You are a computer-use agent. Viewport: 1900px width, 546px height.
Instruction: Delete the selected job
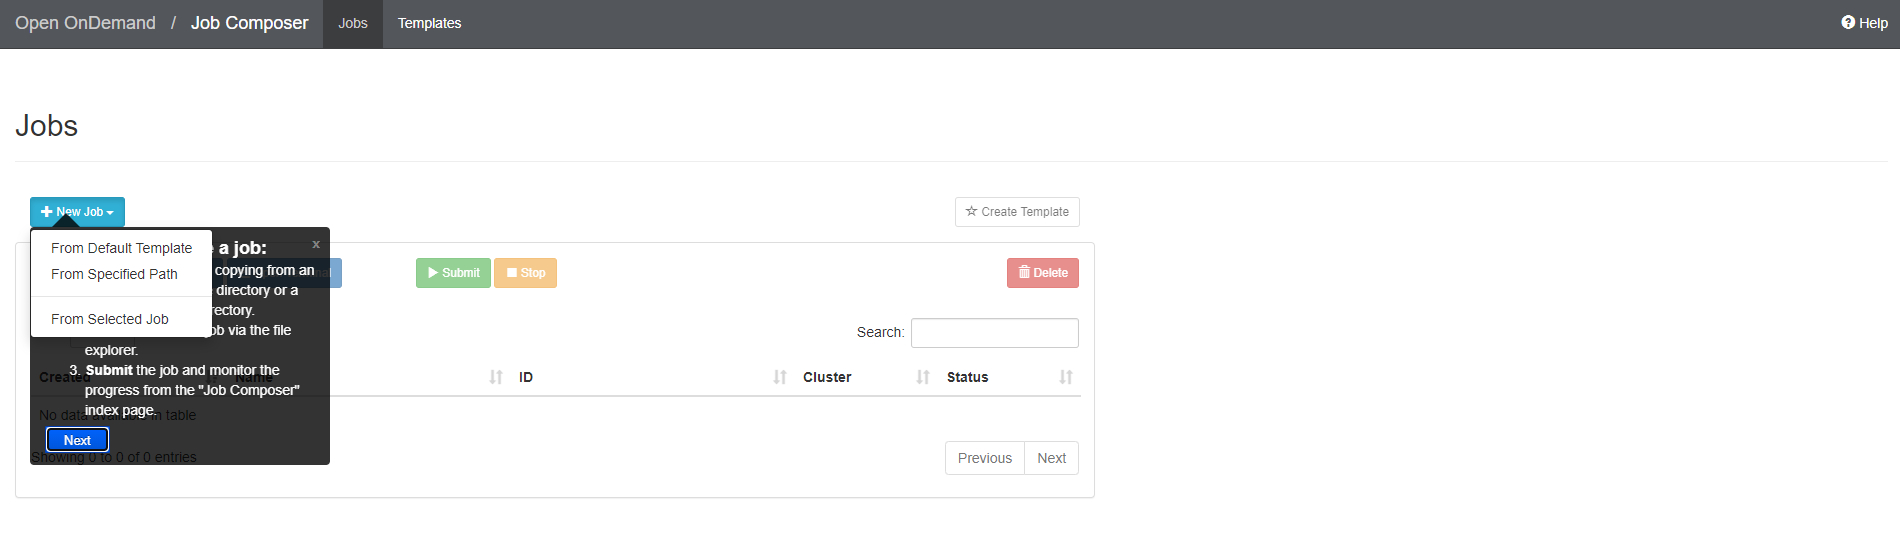pos(1043,273)
